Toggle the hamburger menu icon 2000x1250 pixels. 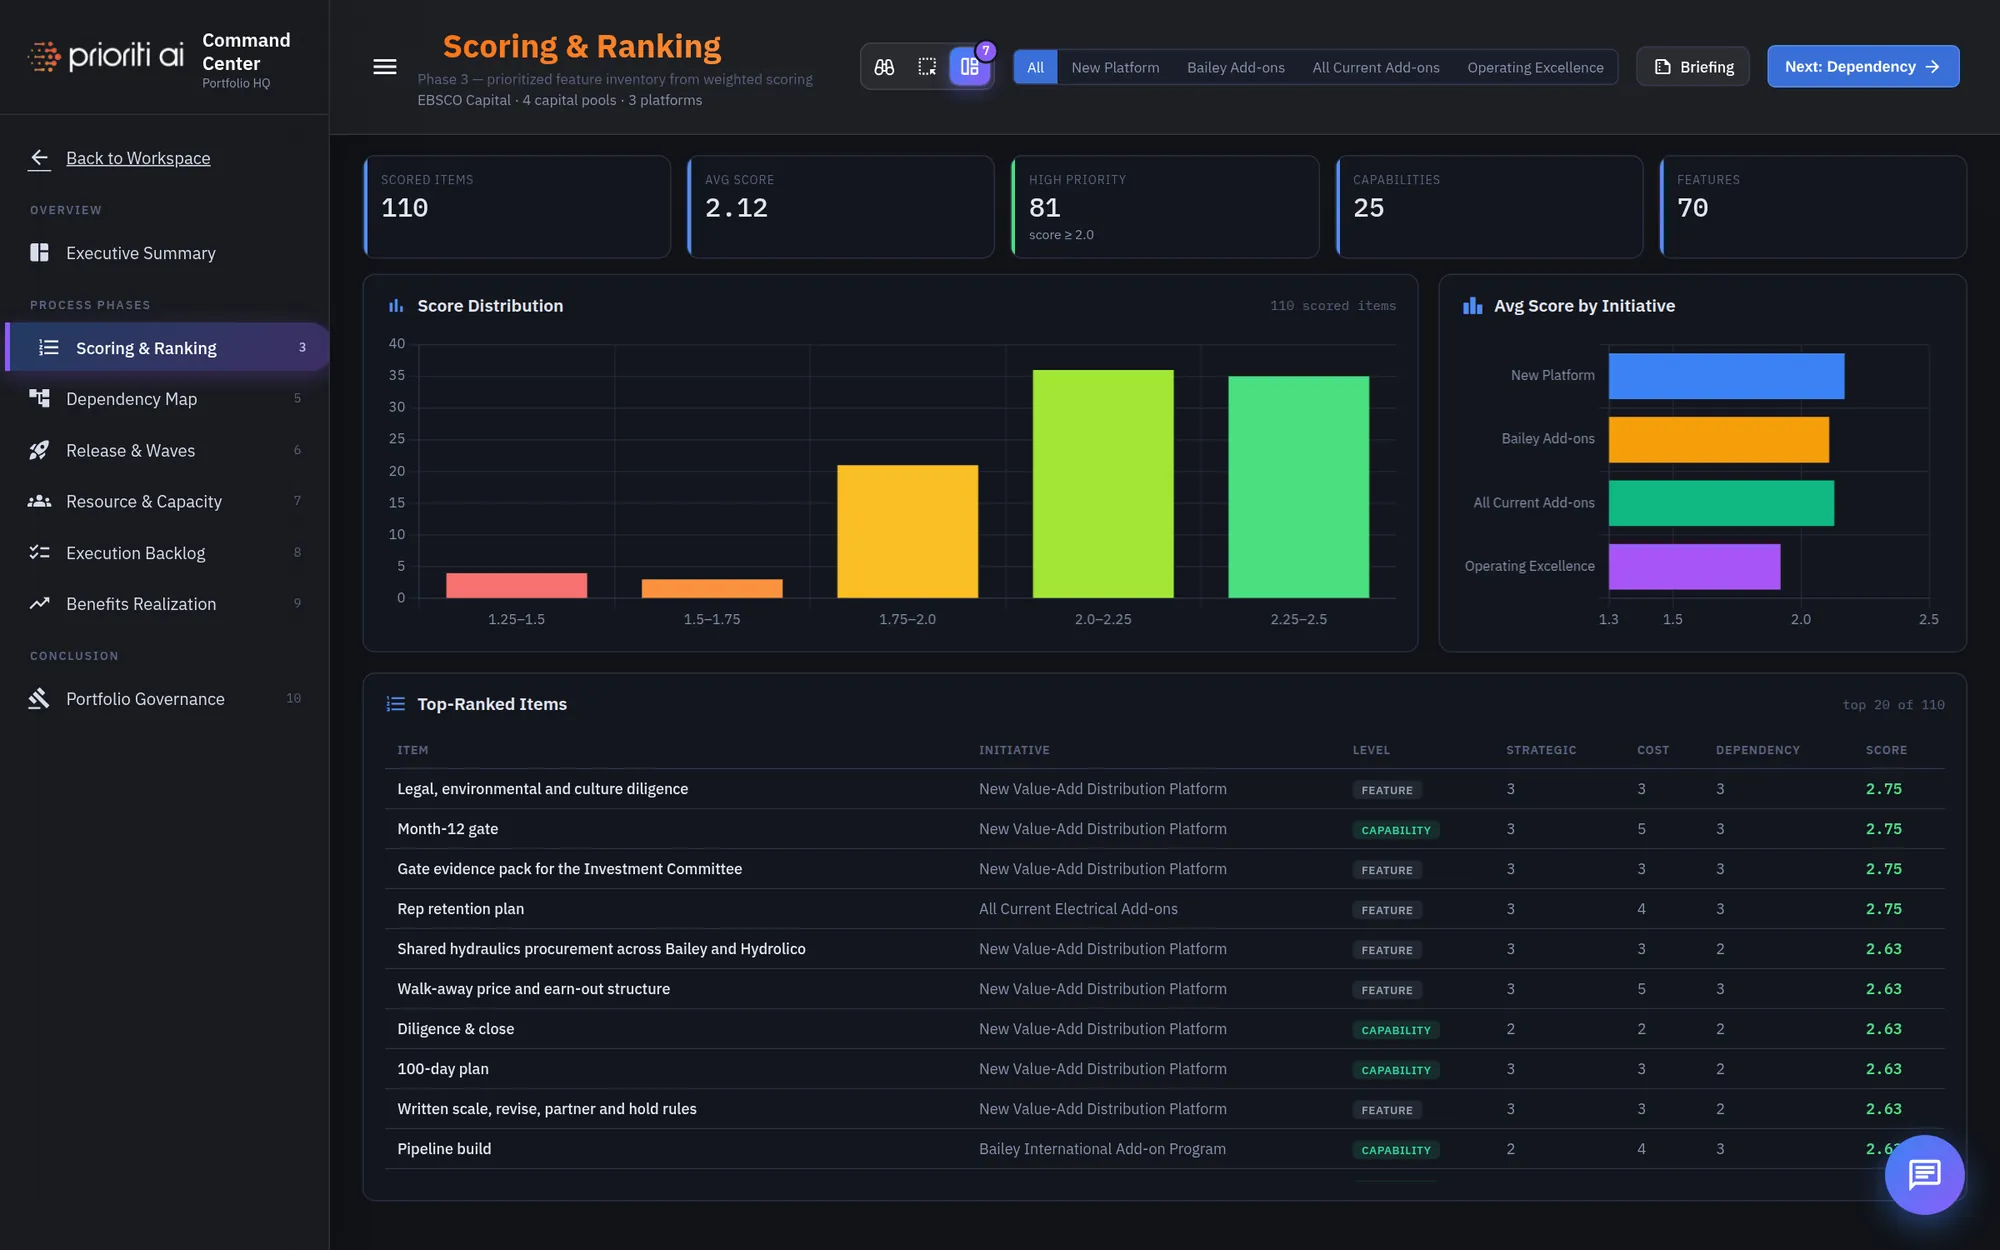pos(385,67)
